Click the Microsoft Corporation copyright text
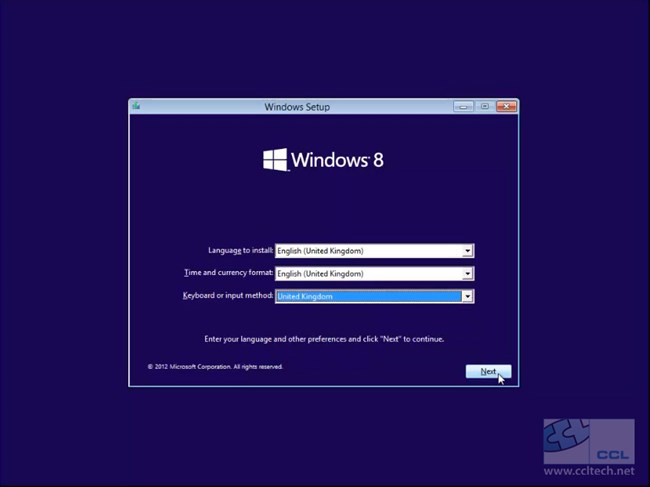Viewport: 650px width, 487px height. tap(215, 367)
